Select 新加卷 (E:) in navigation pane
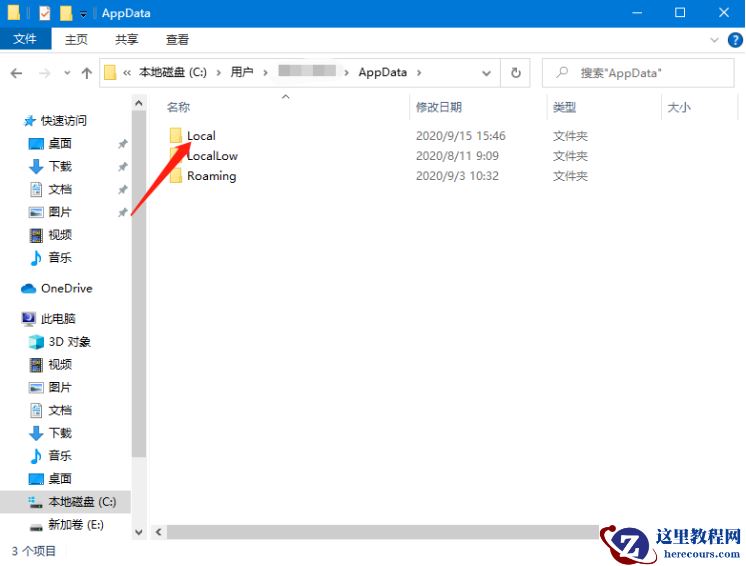Screen dimensions: 746x566 coord(76,524)
